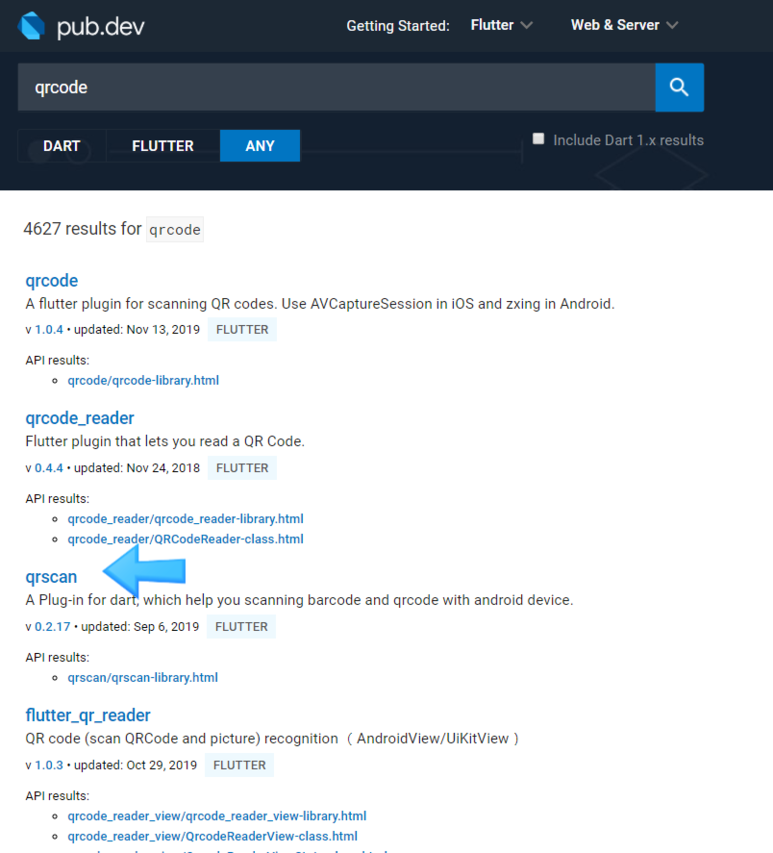Click 'updated: Nov 13, 2019' text
Viewport: 773px width, 853px height.
click(137, 330)
